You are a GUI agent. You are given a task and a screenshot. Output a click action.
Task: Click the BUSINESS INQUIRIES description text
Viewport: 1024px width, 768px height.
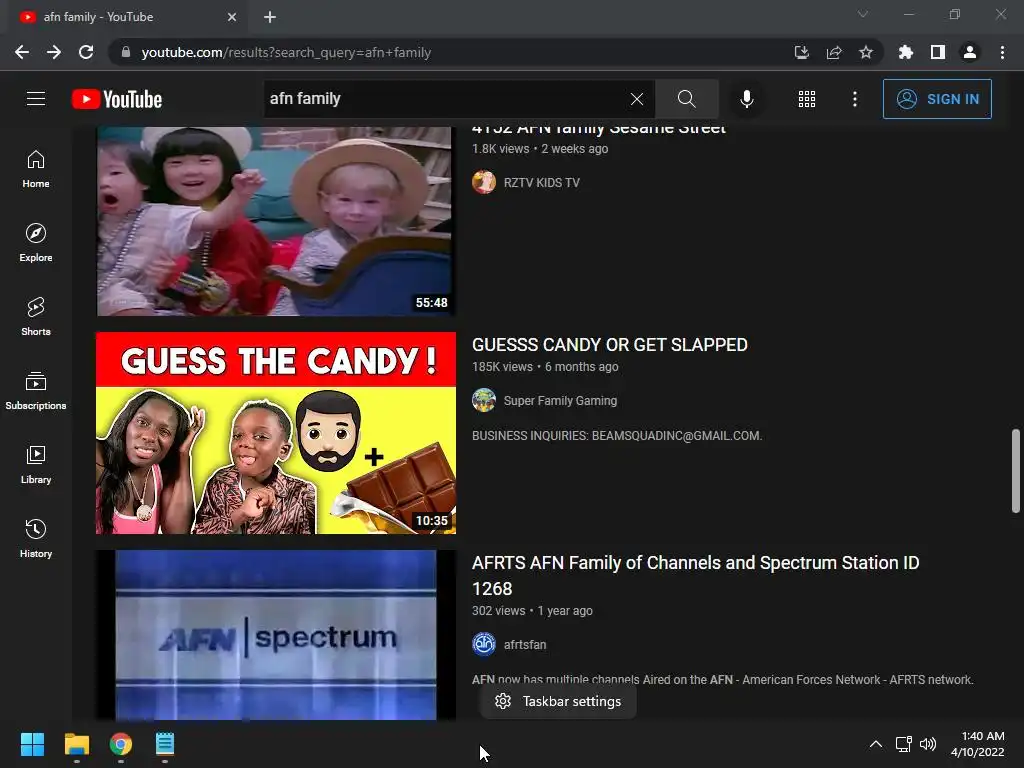616,436
